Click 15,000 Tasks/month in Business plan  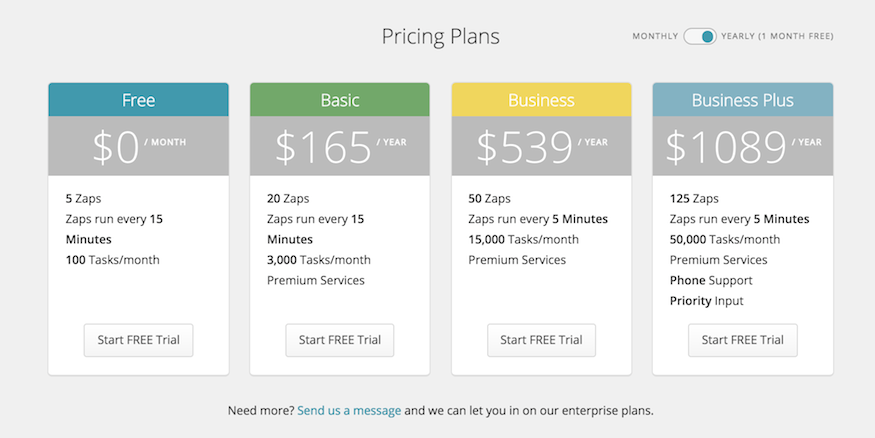[x=523, y=239]
